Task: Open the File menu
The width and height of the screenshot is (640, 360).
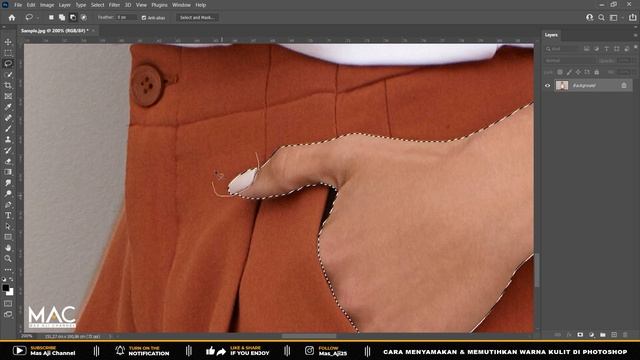Action: click(x=18, y=5)
